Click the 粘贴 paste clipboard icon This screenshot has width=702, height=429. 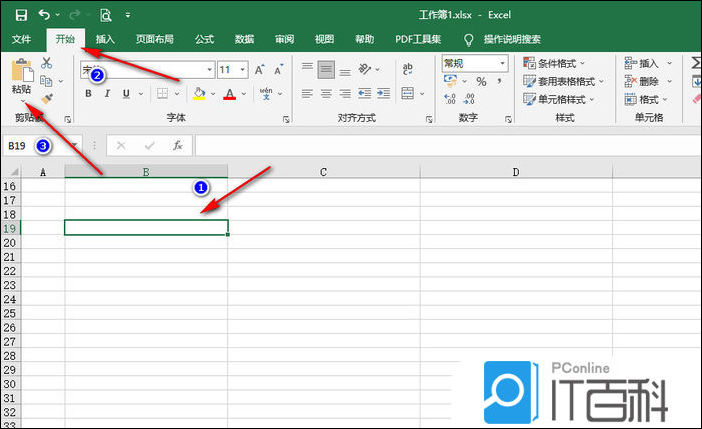22,70
